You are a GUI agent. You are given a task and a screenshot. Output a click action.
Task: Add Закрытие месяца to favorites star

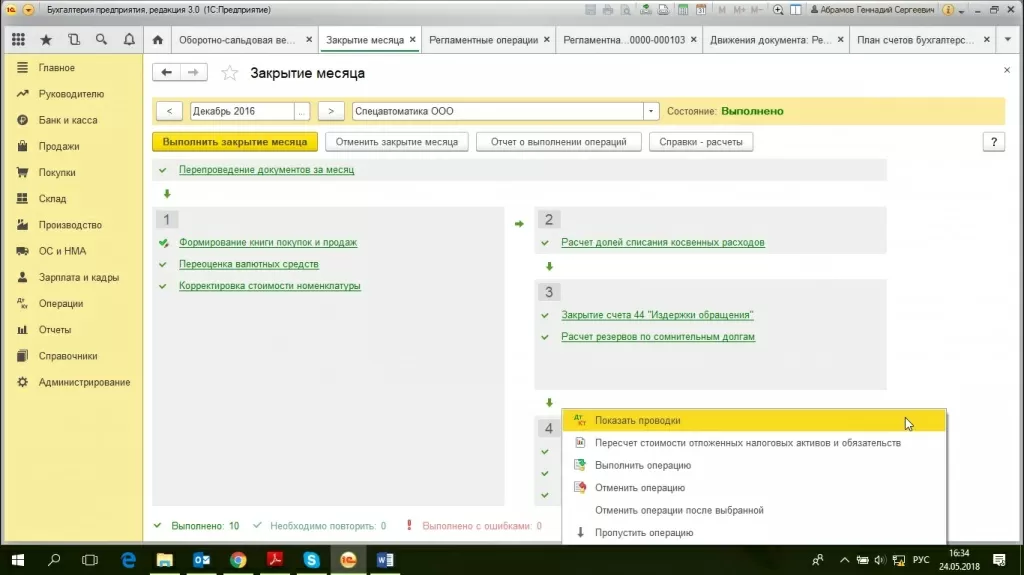pos(230,73)
